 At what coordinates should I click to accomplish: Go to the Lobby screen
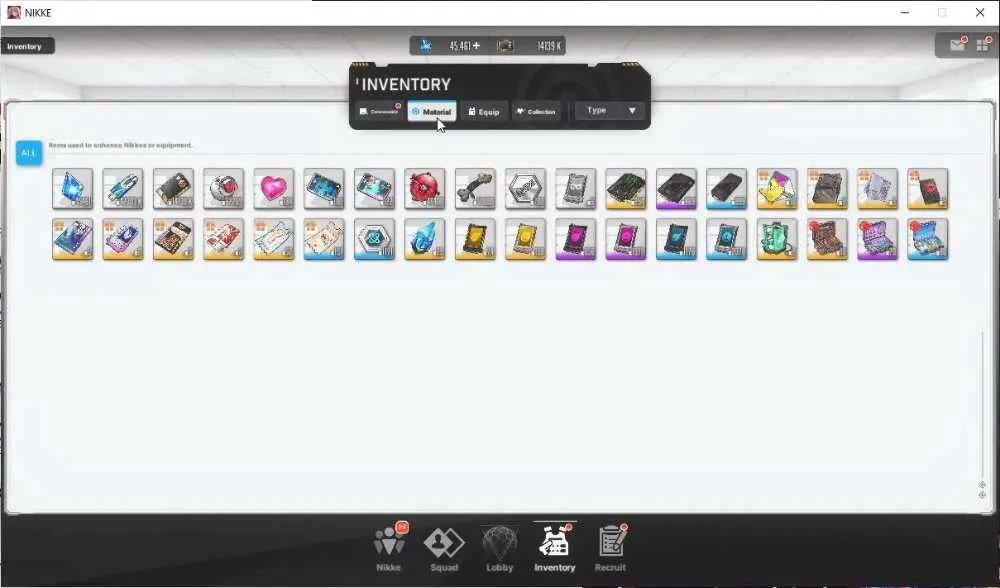coord(499,548)
